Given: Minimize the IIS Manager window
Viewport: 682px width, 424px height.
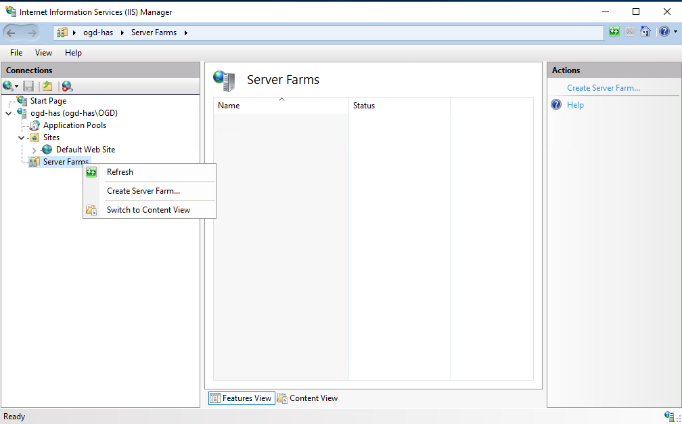Looking at the screenshot, I should [605, 12].
